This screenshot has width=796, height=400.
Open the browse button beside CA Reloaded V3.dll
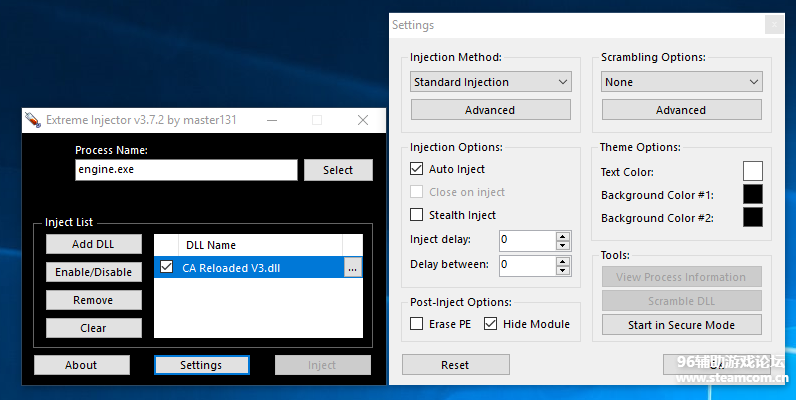point(353,268)
